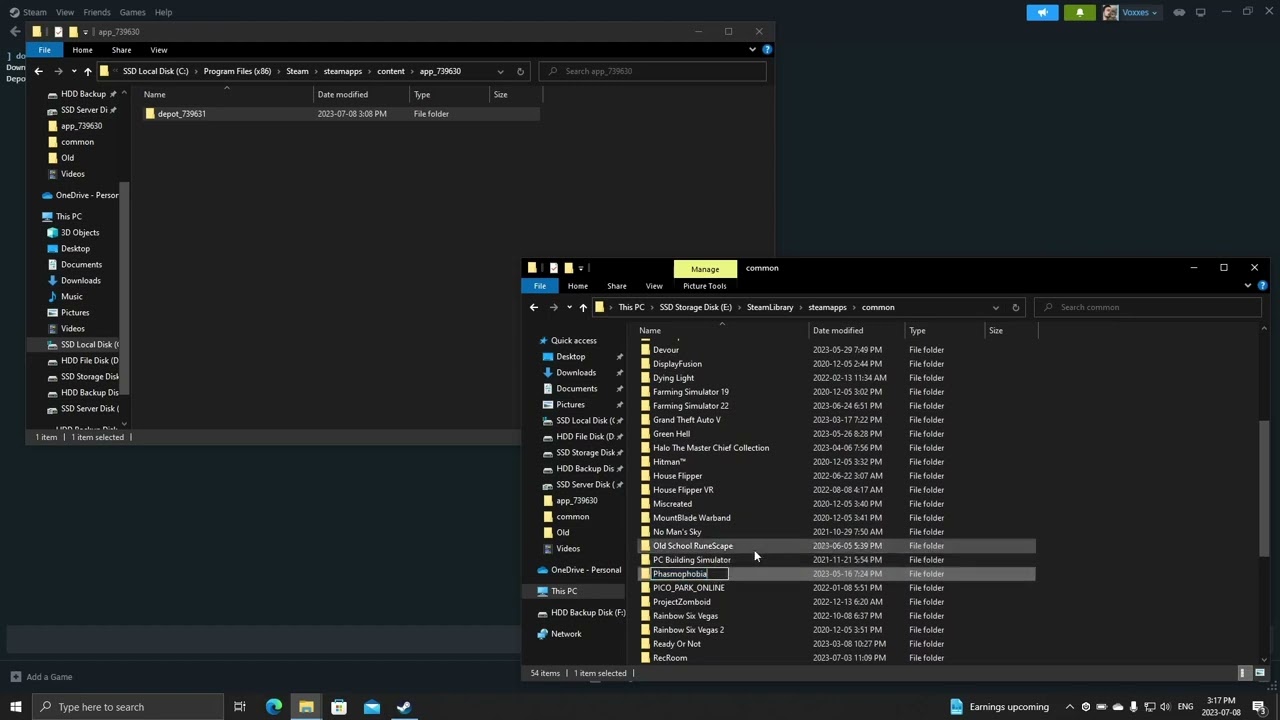Open Picture Tools tab in common window
Viewport: 1280px width, 720px height.
704,286
